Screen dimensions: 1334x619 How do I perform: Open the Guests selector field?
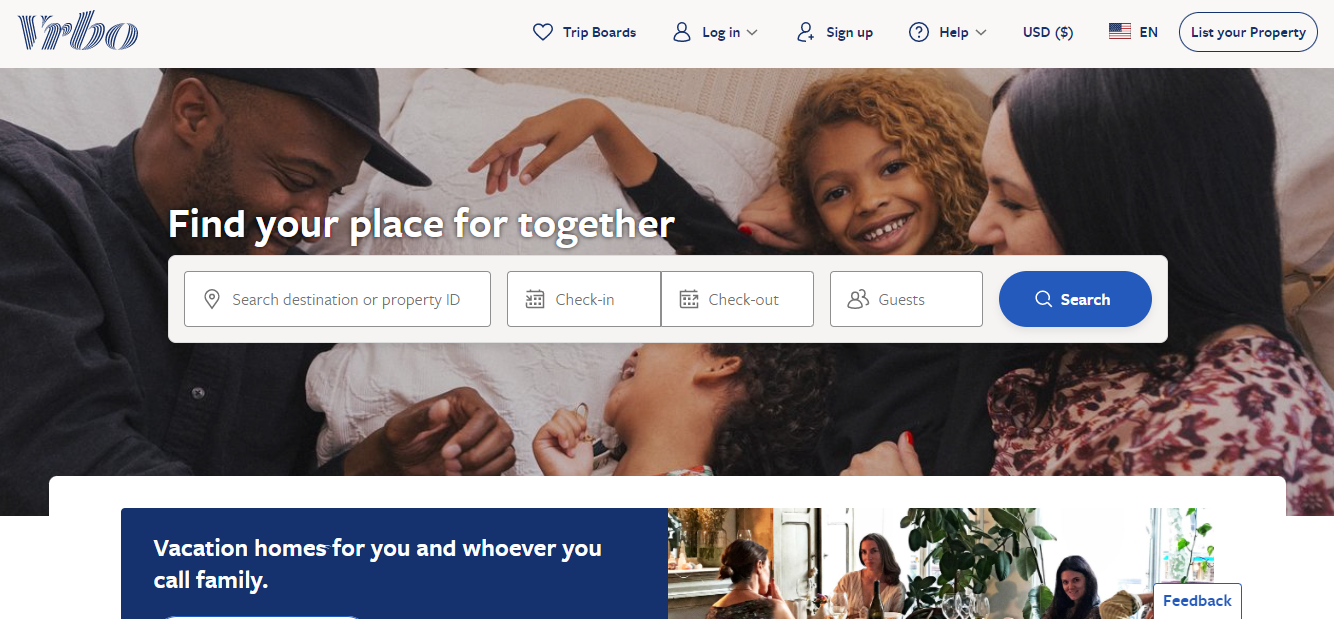click(906, 299)
